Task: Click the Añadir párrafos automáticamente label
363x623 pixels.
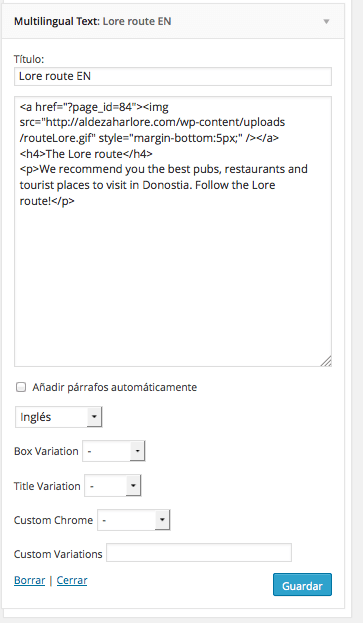Action: tap(114, 387)
